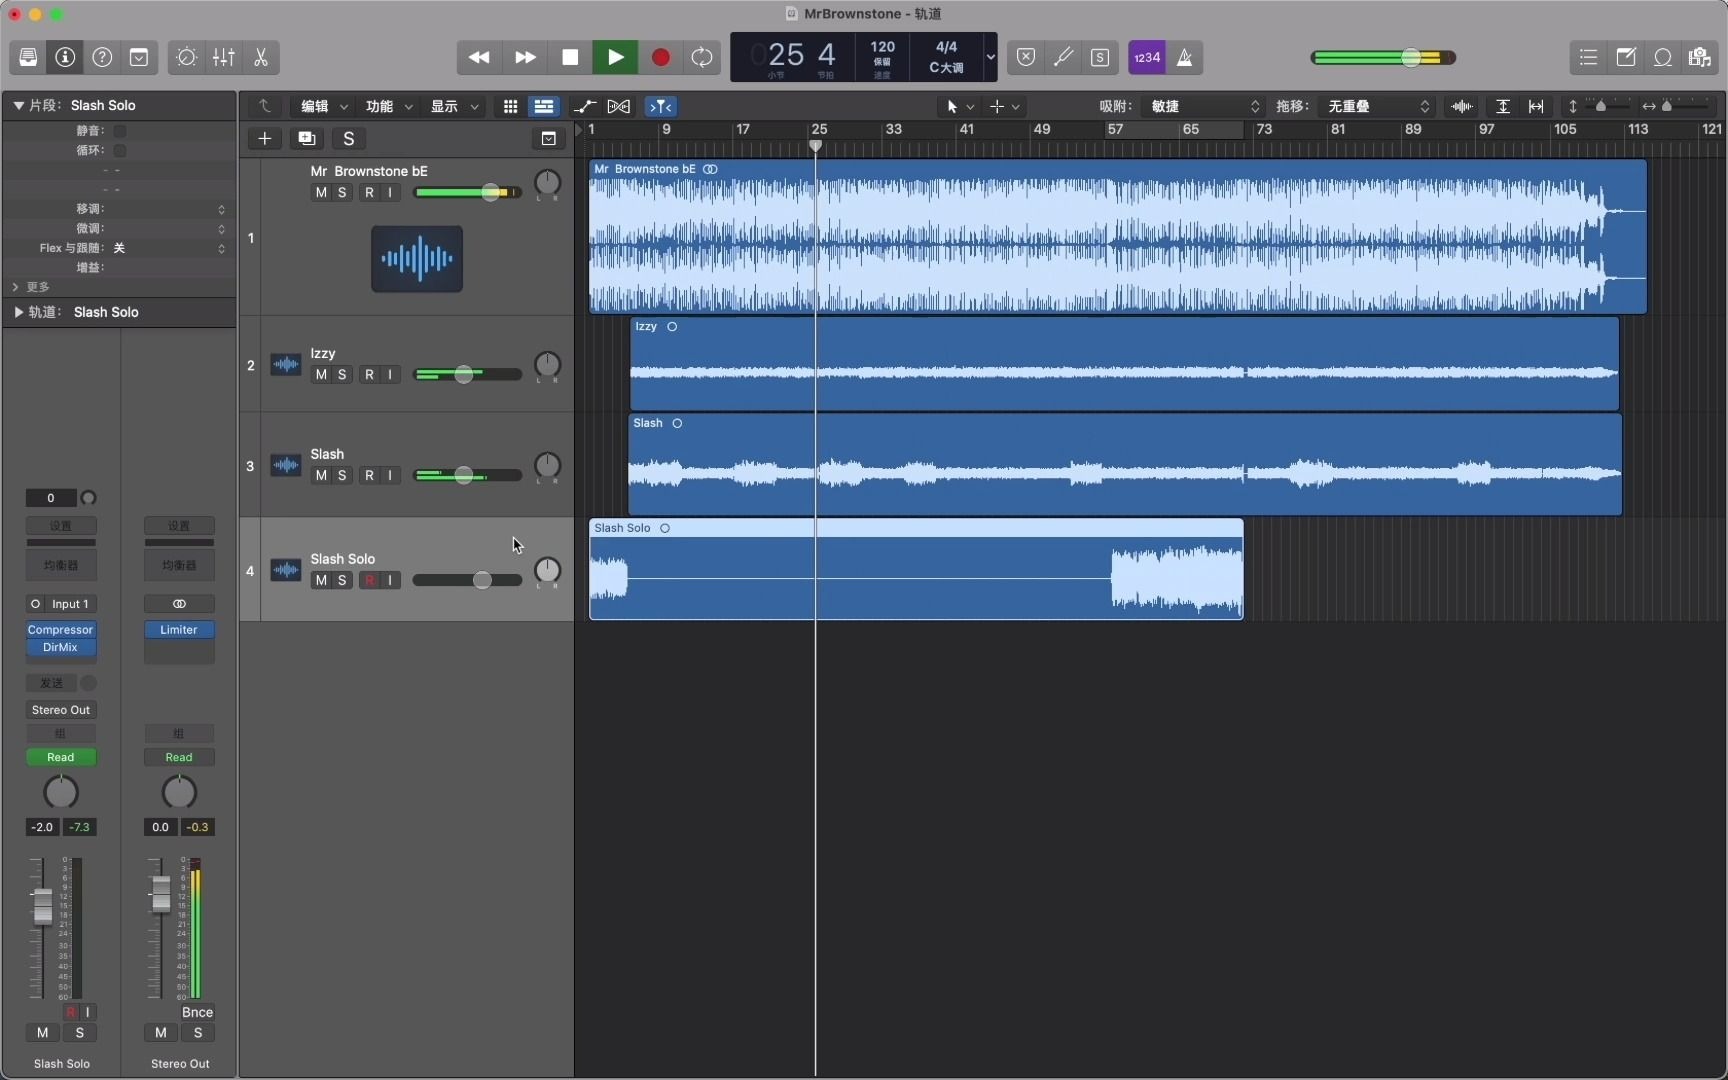1728x1080 pixels.
Task: Check the 静音 checkbox in region inspector
Action: tap(120, 131)
